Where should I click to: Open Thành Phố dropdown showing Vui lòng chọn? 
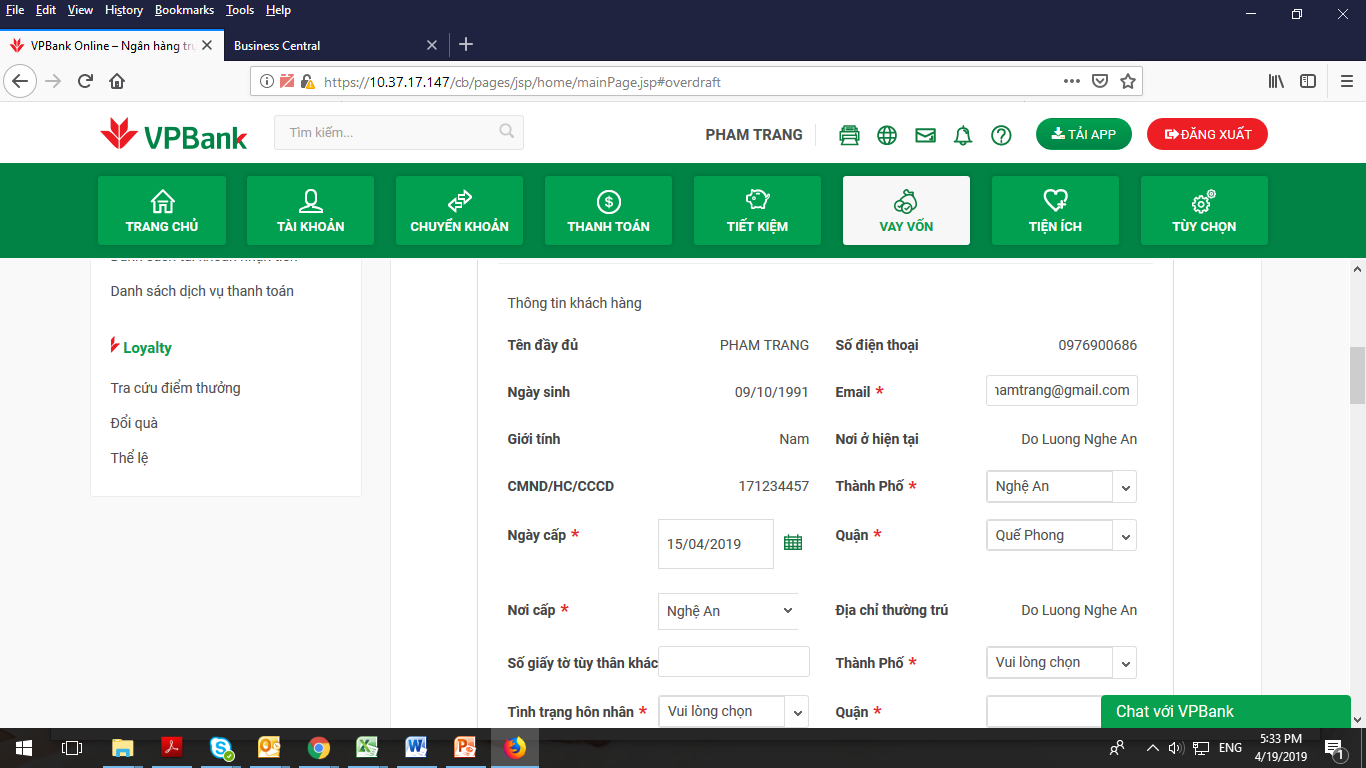(1061, 662)
